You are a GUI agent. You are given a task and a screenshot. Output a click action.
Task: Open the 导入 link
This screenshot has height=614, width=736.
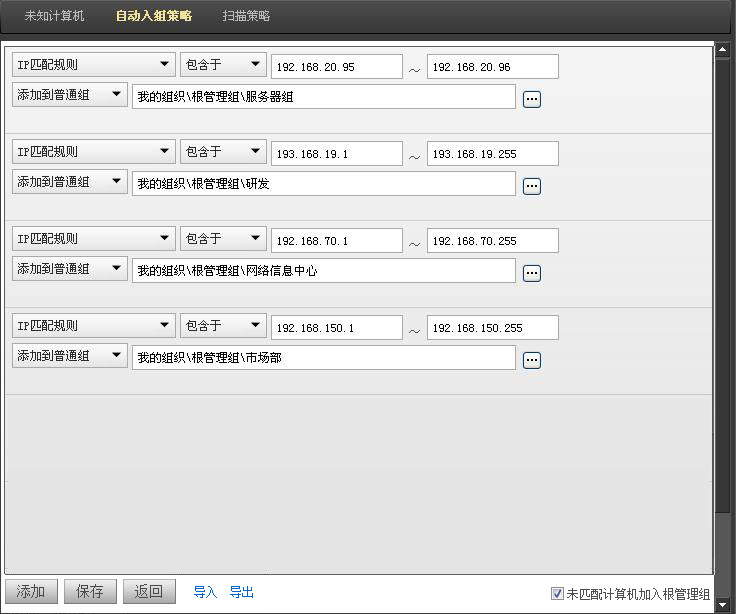[x=205, y=592]
